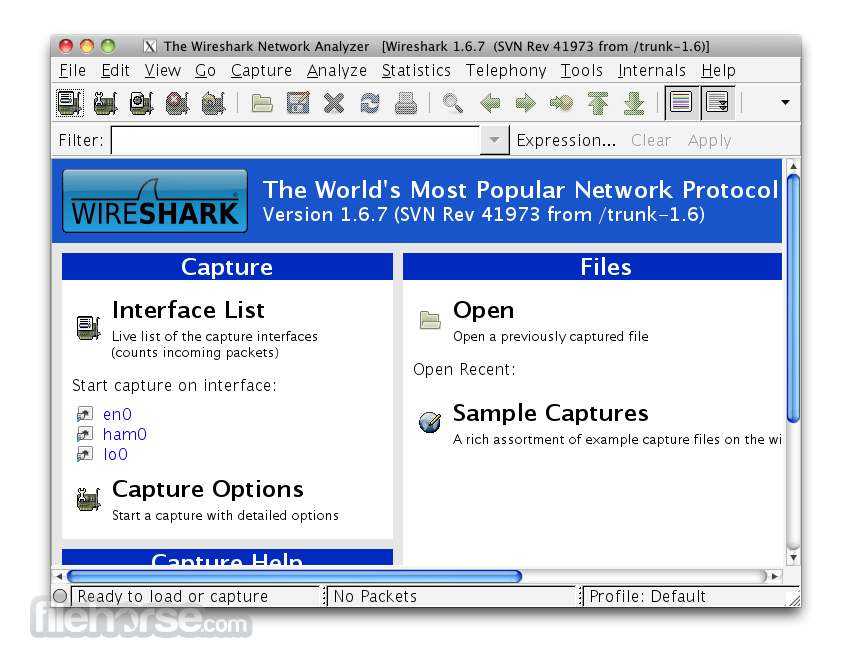Toggle auto scroll during live capture
Screen dimensions: 851x668
click(717, 102)
